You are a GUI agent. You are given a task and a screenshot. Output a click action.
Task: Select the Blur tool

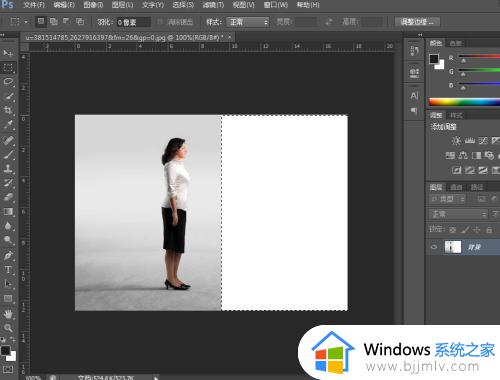(8, 226)
